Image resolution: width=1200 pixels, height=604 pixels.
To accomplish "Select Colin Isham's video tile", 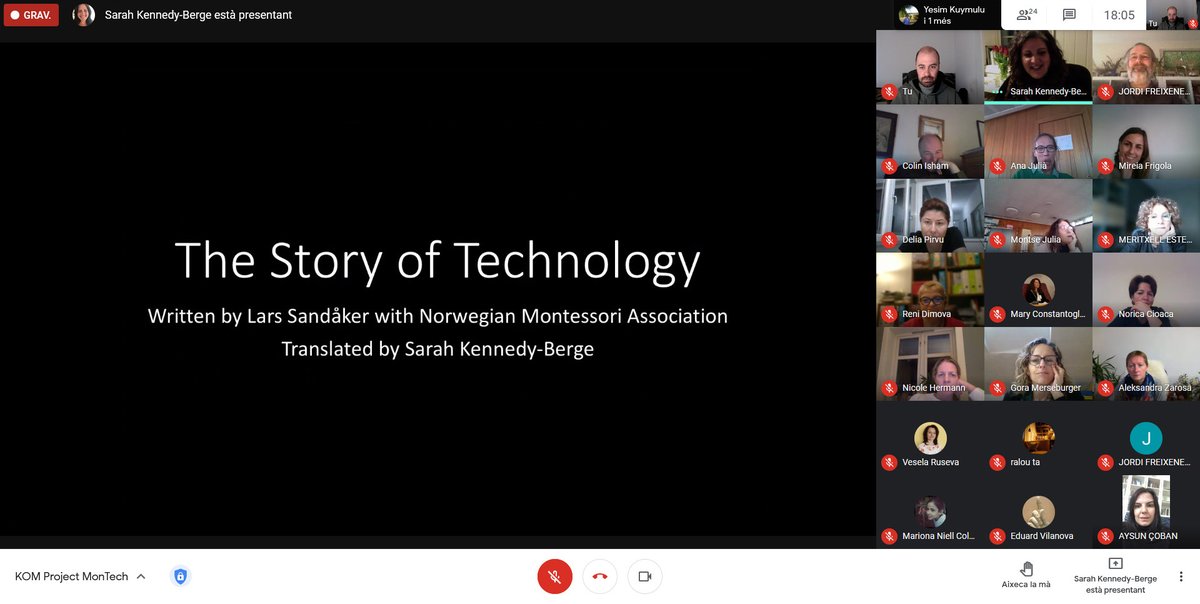I will click(930, 141).
